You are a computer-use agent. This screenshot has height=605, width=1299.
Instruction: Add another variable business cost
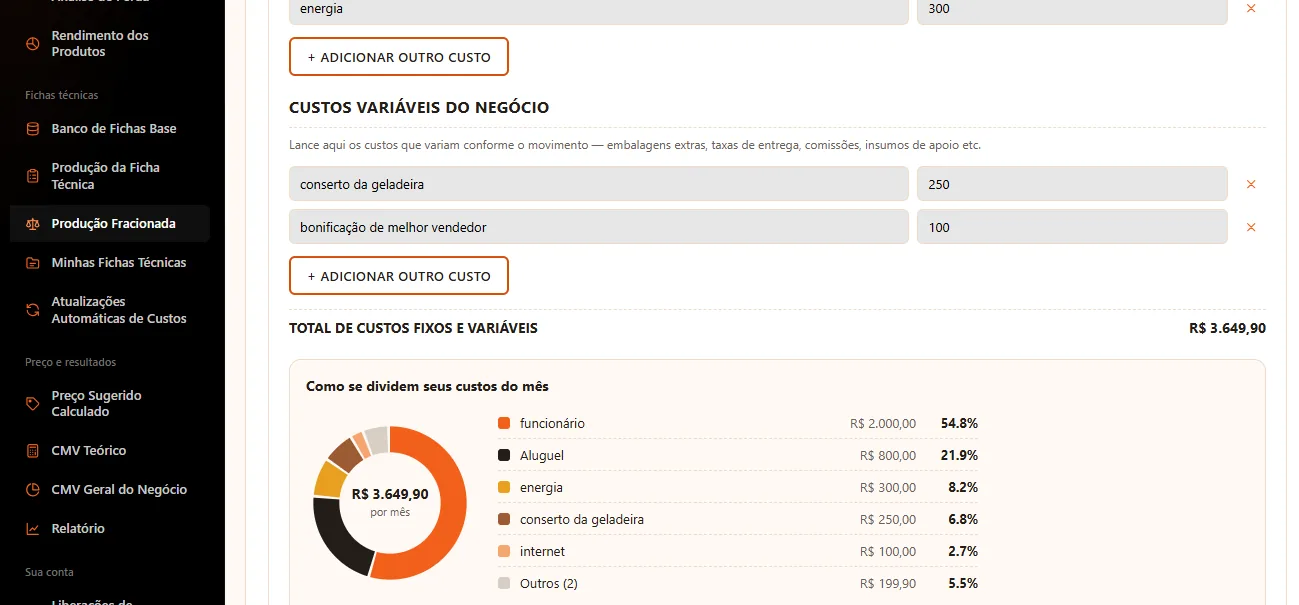pyautogui.click(x=399, y=276)
